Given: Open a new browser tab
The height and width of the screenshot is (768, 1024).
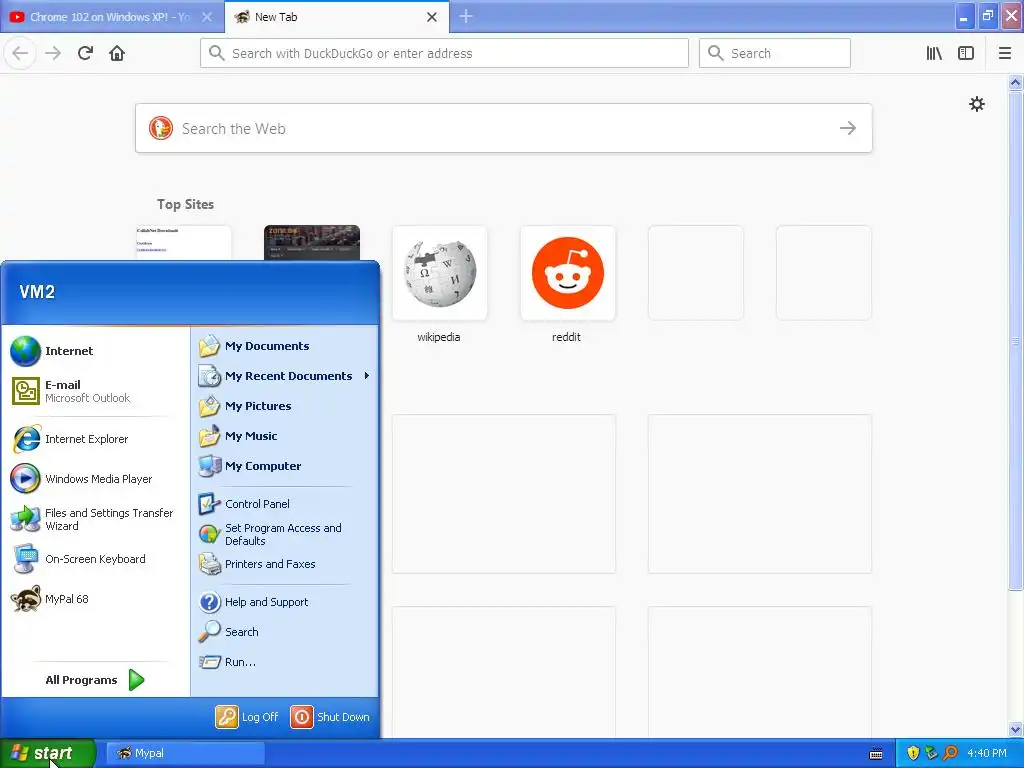Looking at the screenshot, I should (466, 16).
